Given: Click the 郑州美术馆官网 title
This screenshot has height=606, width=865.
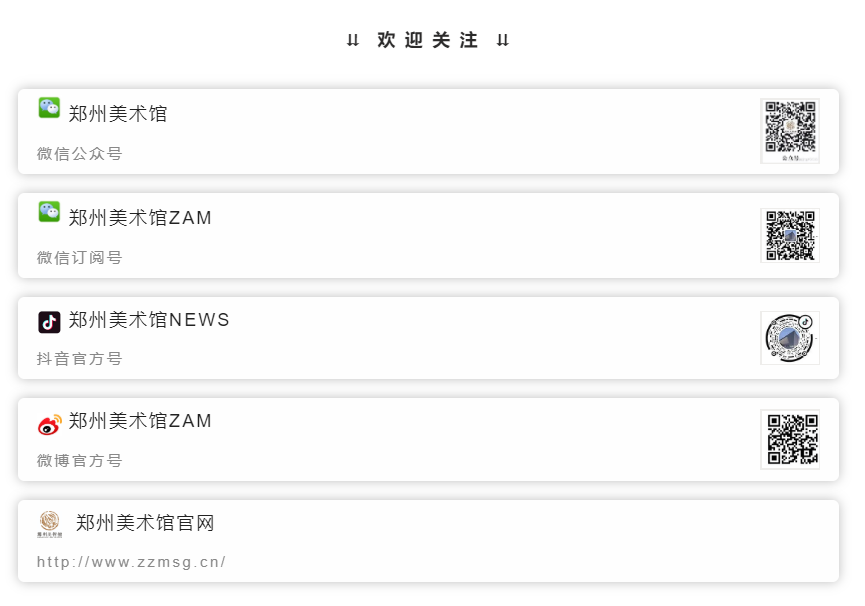Looking at the screenshot, I should (x=145, y=523).
